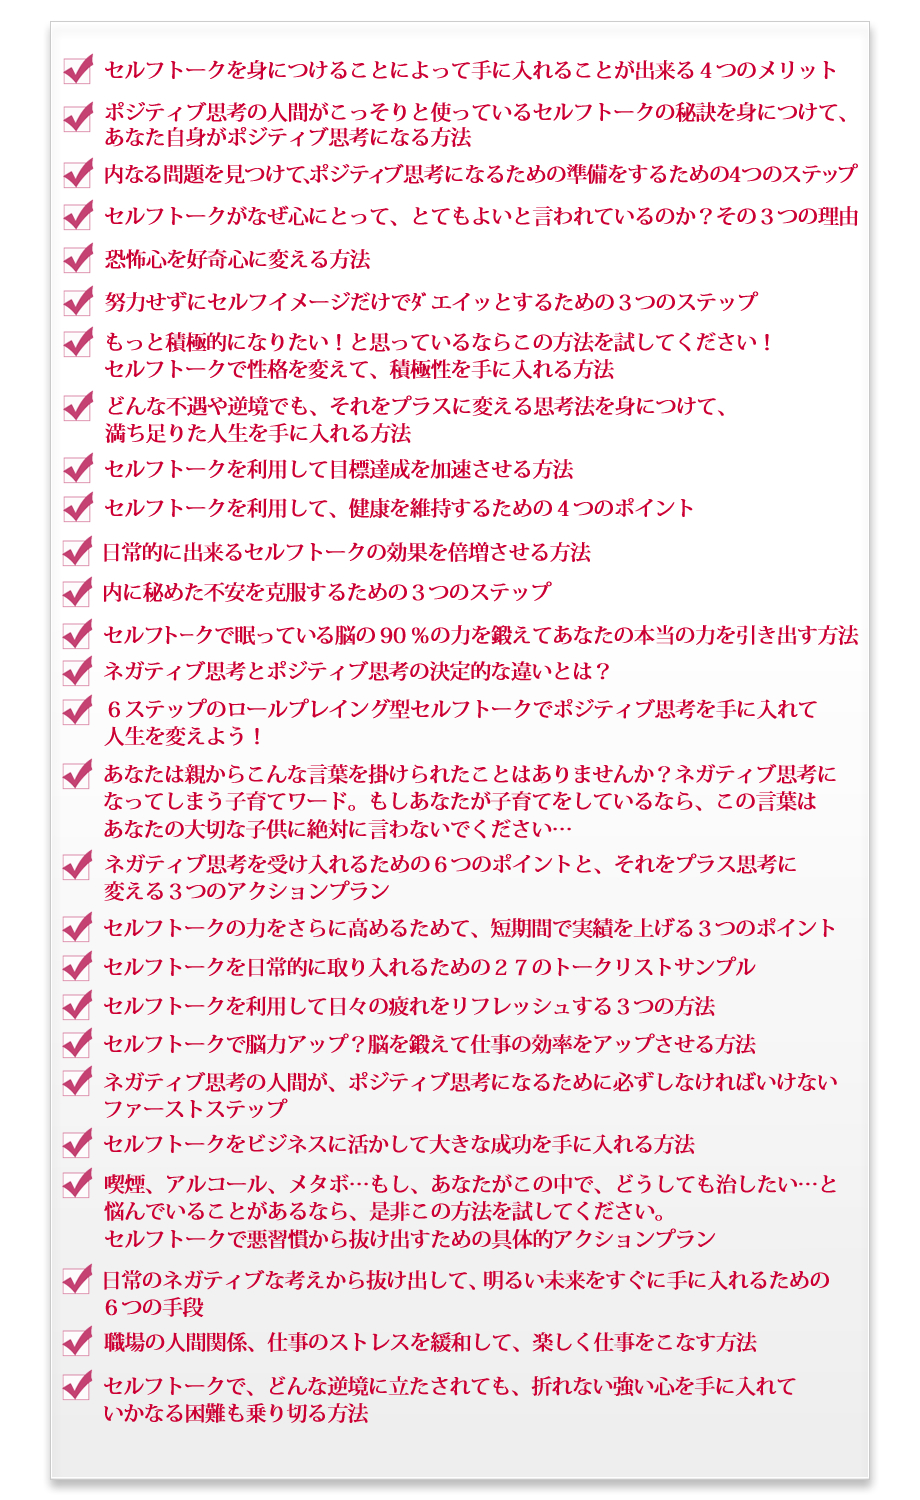This screenshot has height=1500, width=920.
Task: Toggle the check mark for "セルフトークで脳力アップ？" item
Action: [78, 1044]
